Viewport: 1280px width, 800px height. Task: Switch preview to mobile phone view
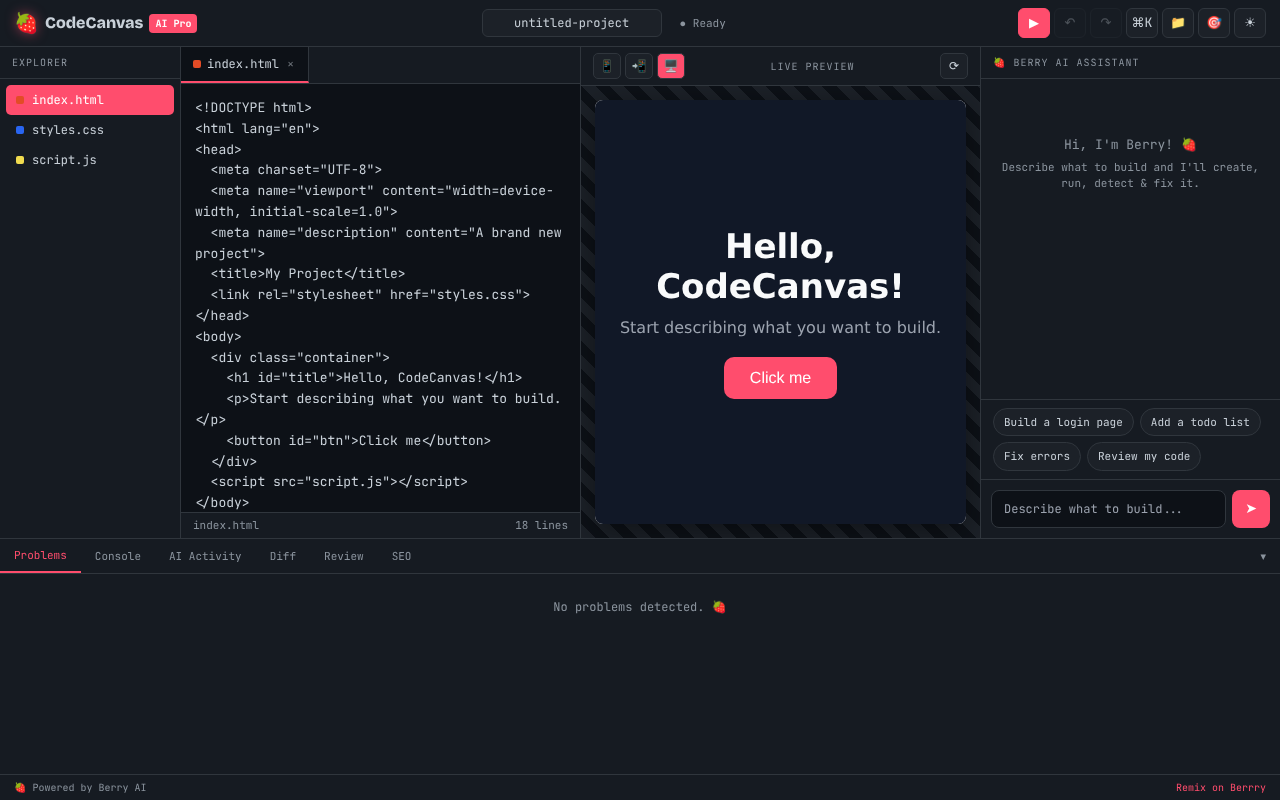pyautogui.click(x=607, y=66)
